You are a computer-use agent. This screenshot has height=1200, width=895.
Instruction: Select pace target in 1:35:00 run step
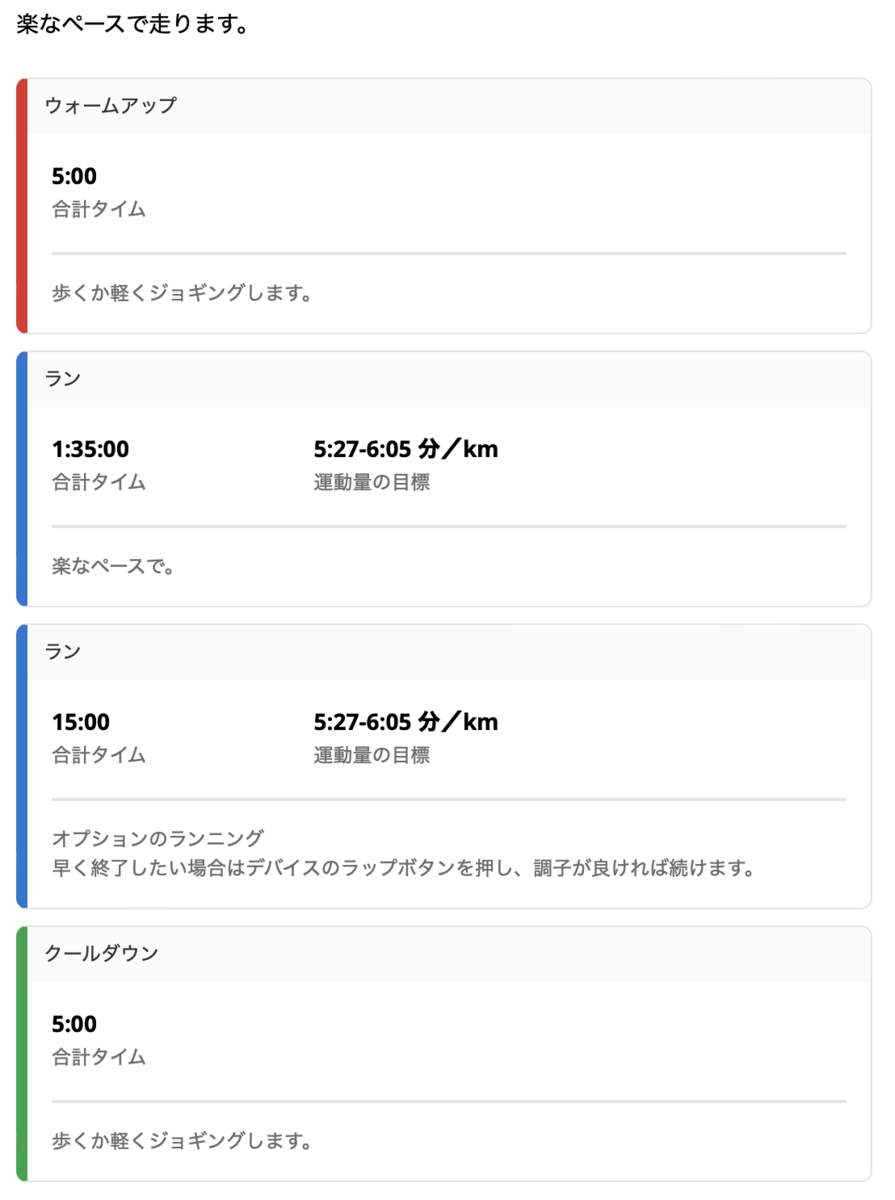click(x=406, y=450)
